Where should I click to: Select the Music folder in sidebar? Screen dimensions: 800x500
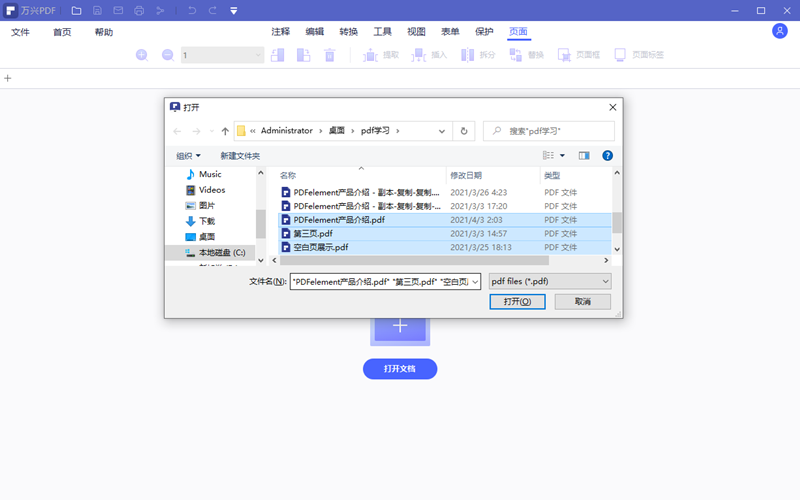tap(210, 174)
